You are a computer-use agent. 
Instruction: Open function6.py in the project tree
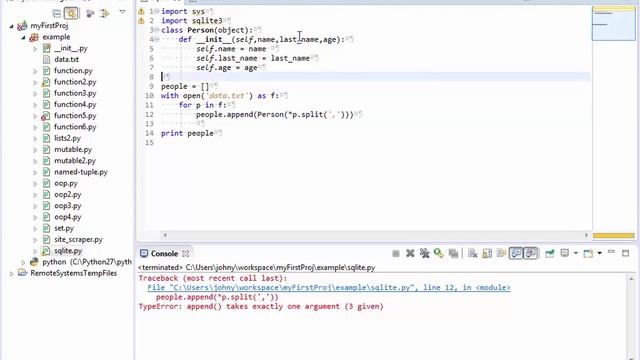tap(75, 127)
